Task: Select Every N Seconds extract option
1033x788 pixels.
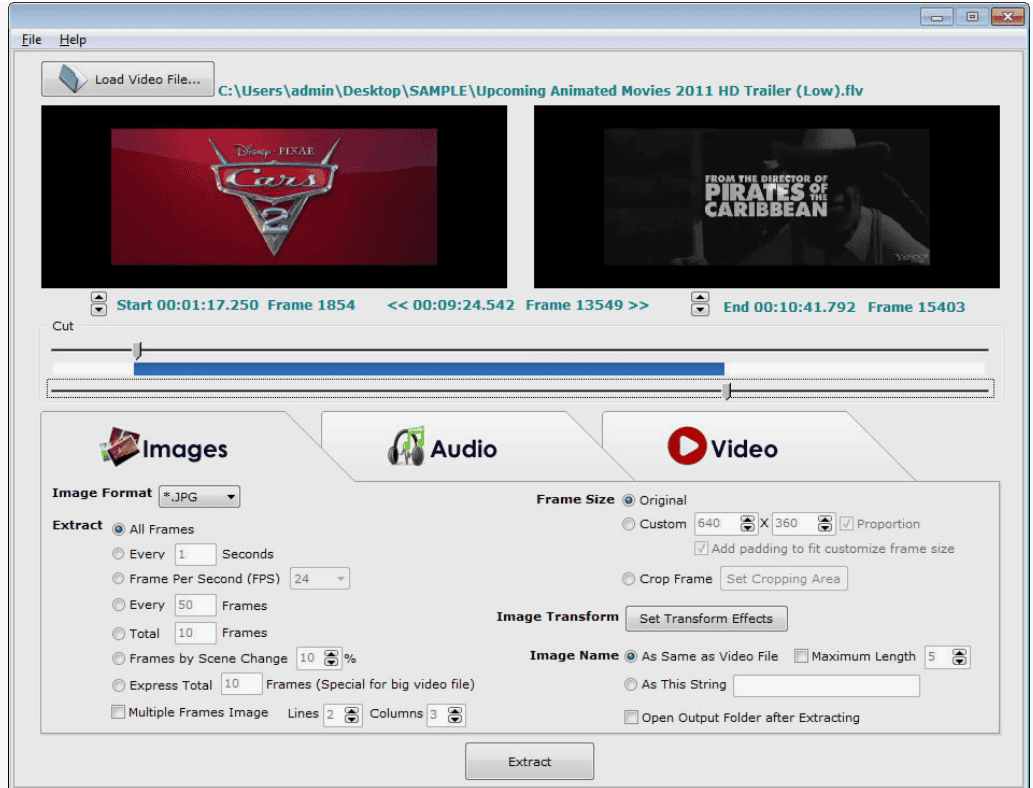Action: point(119,554)
